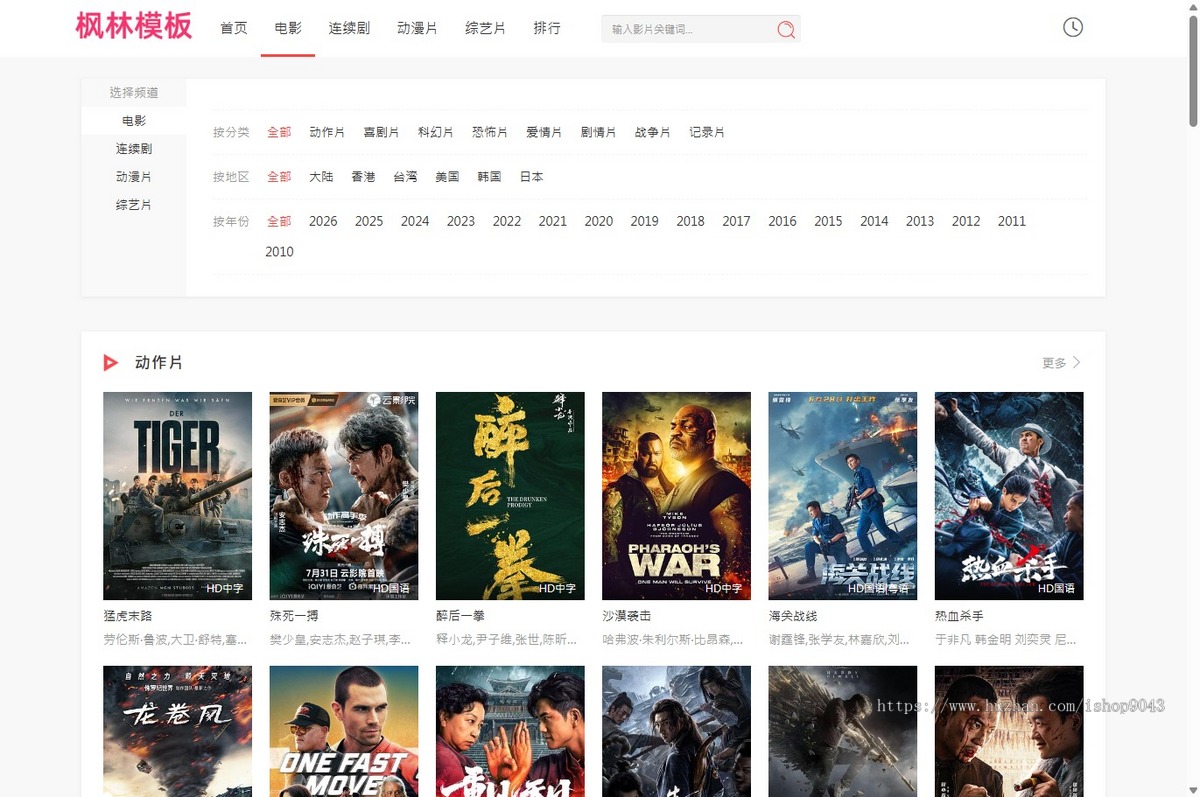Image resolution: width=1200 pixels, height=797 pixels.
Task: Filter by 动作片 category
Action: [327, 132]
